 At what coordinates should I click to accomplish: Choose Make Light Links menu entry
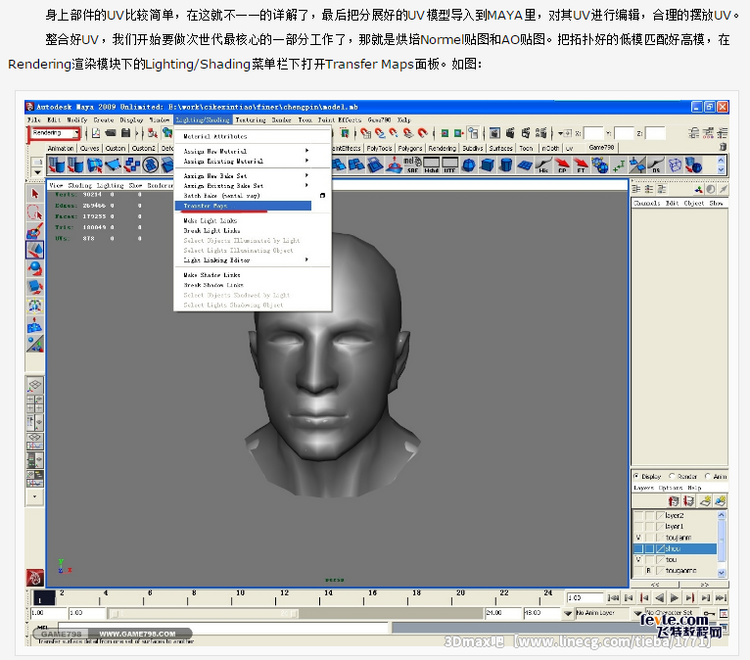click(x=210, y=220)
